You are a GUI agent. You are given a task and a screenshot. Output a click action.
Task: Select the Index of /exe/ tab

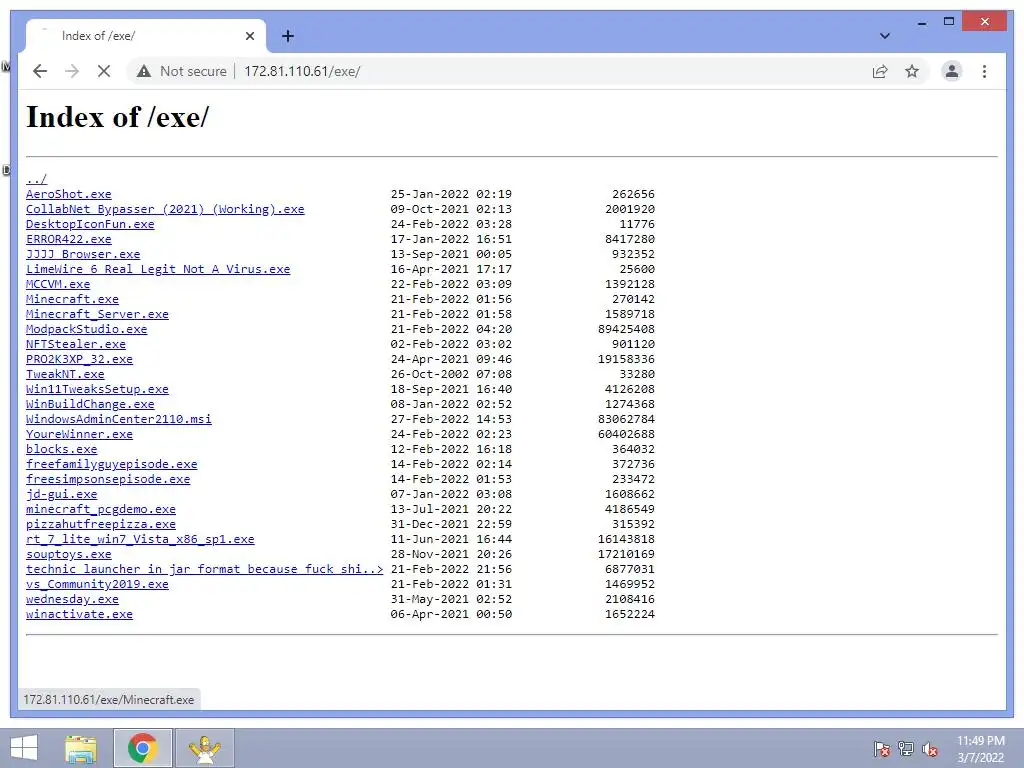[146, 36]
